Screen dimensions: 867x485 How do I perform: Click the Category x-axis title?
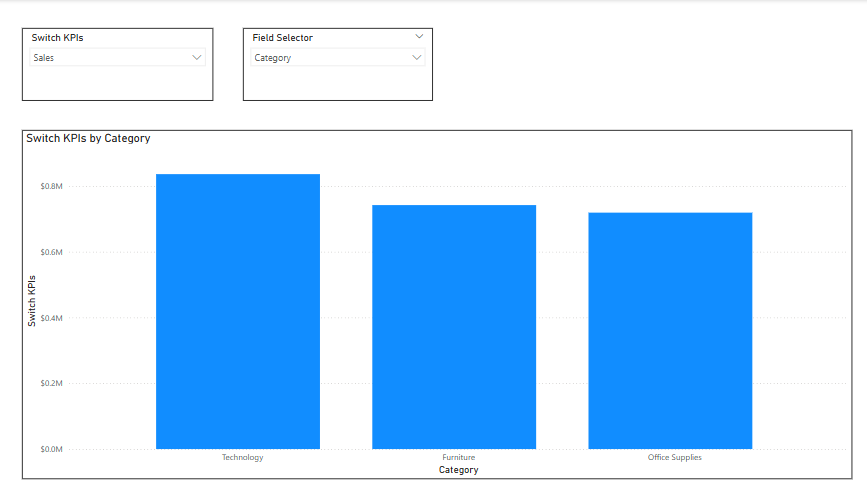pyautogui.click(x=458, y=470)
